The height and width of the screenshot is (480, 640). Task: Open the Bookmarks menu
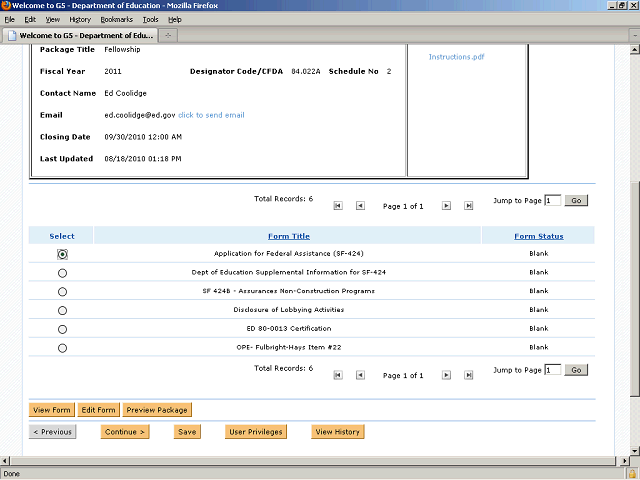coord(116,20)
